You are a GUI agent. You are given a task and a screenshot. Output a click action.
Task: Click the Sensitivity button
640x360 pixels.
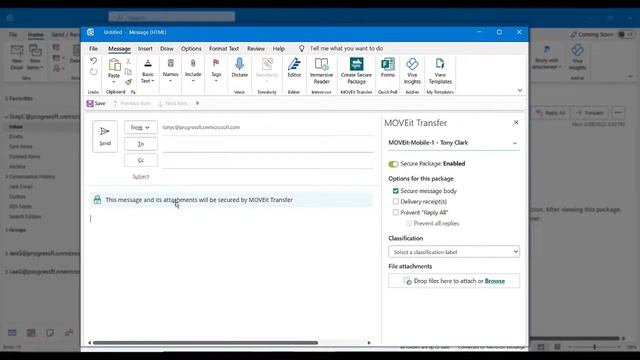pyautogui.click(x=267, y=68)
